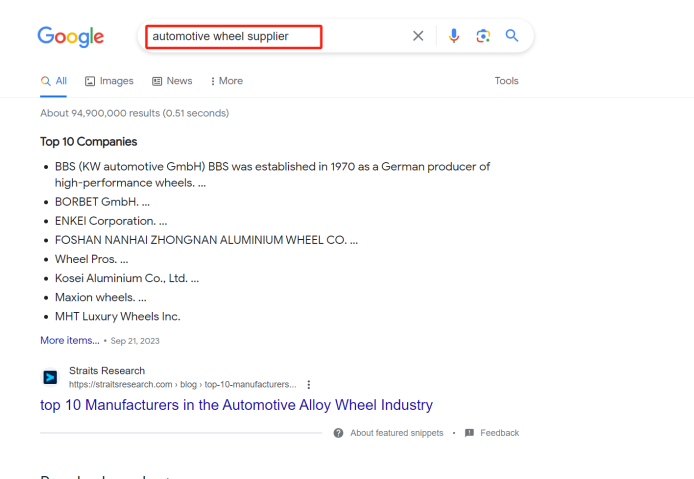Image resolution: width=694 pixels, height=479 pixels.
Task: Click the Google logo
Action: tap(70, 36)
